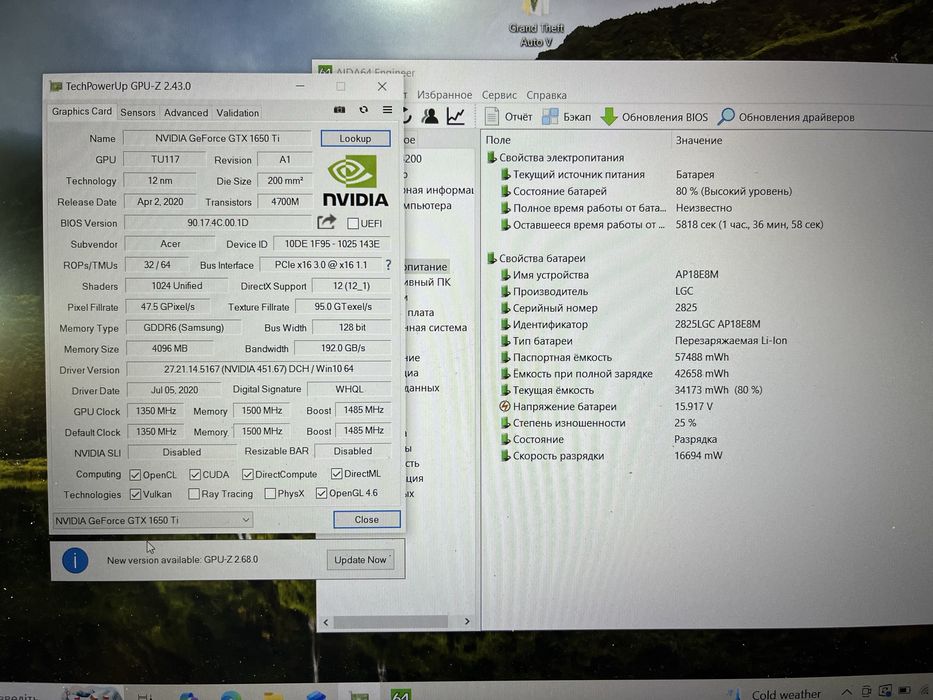Open the GPU-Z hamburger menu

tap(387, 110)
